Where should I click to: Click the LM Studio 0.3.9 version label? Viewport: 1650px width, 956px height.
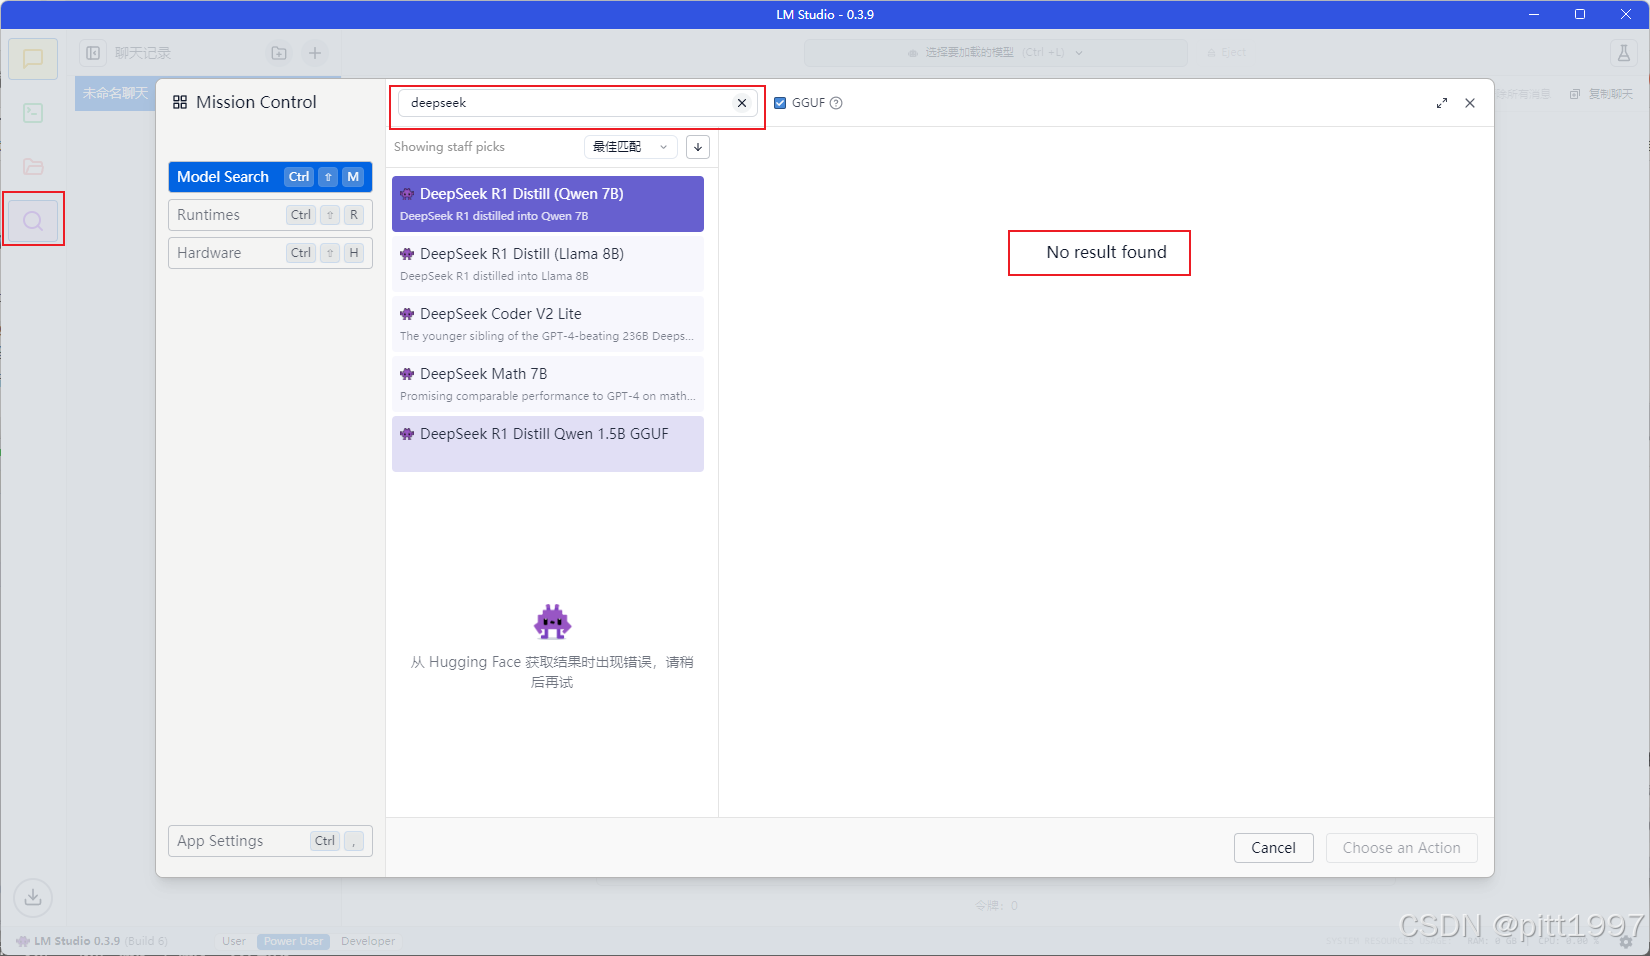[77, 941]
